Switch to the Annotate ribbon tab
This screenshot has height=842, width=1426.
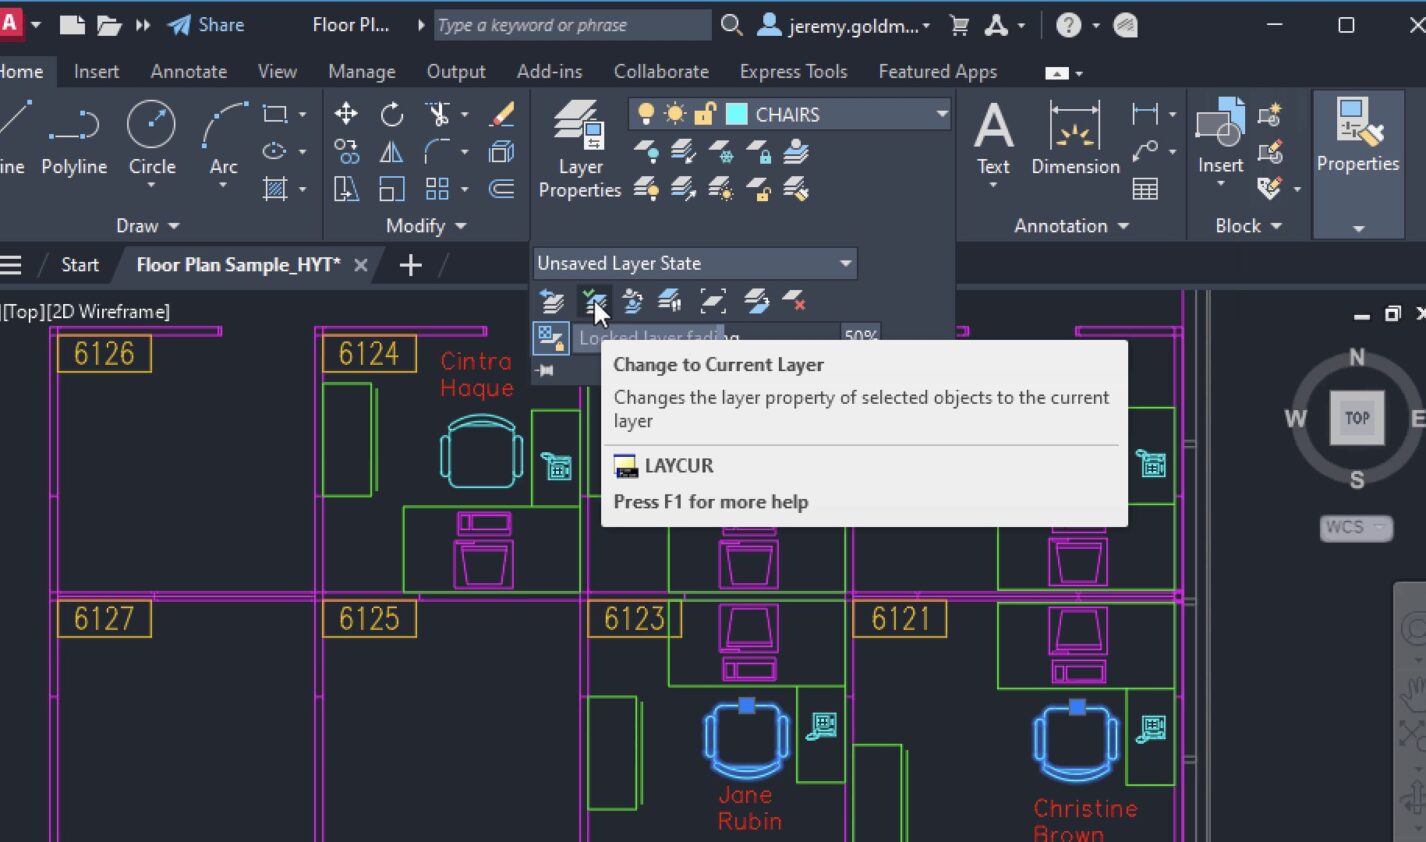pos(188,71)
